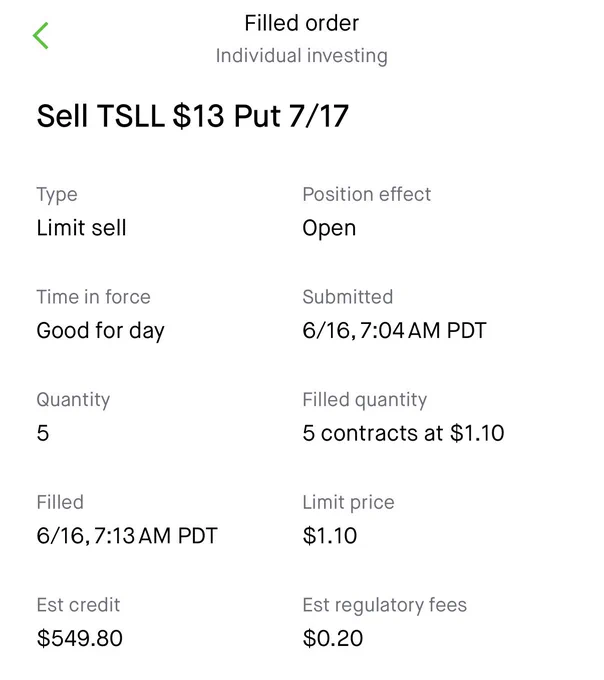Screen dimensions: 604x680
Task: Tap the Limit sell value
Action: [82, 228]
